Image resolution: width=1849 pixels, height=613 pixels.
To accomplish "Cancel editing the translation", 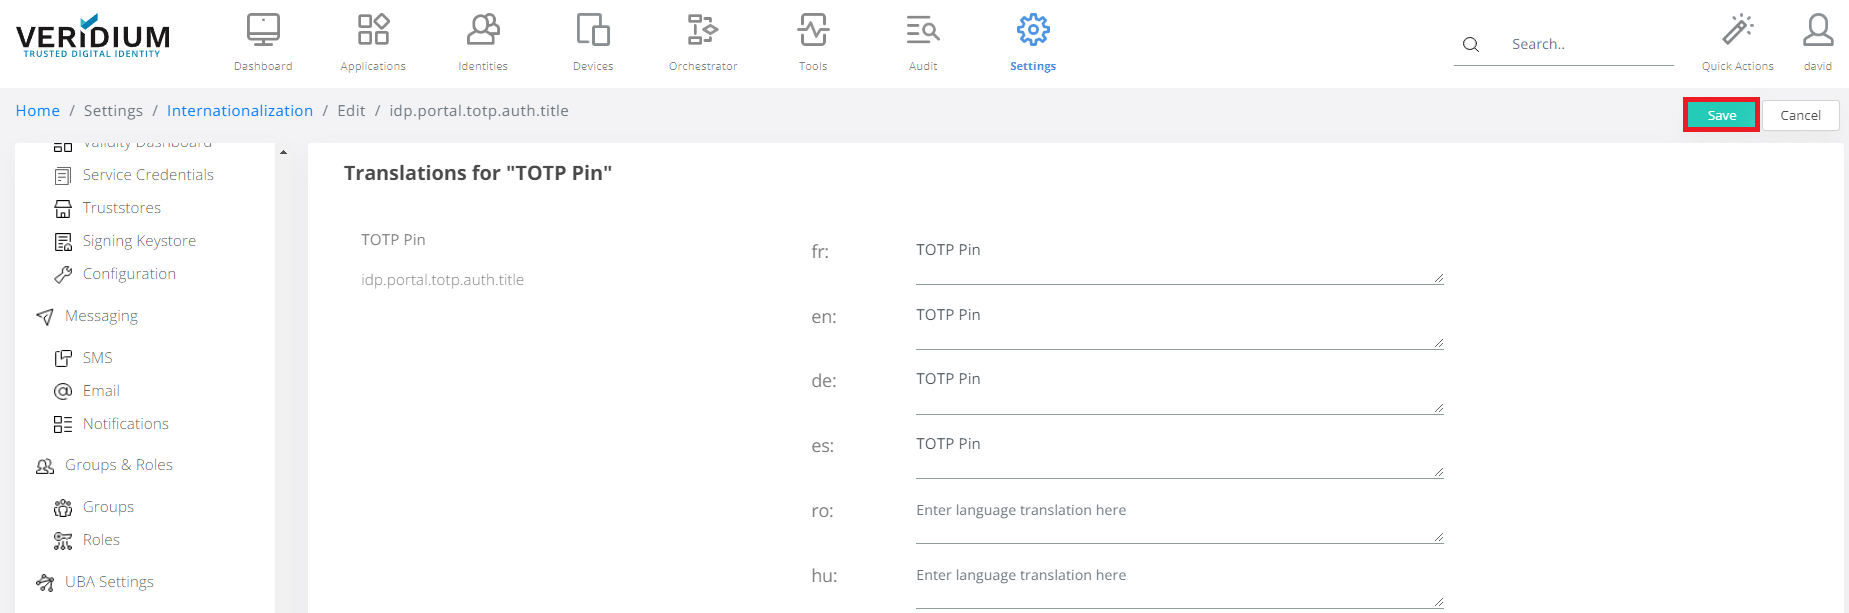I will point(1800,115).
